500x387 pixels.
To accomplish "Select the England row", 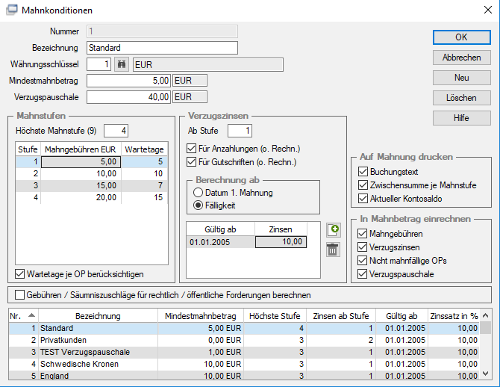I will (244, 375).
